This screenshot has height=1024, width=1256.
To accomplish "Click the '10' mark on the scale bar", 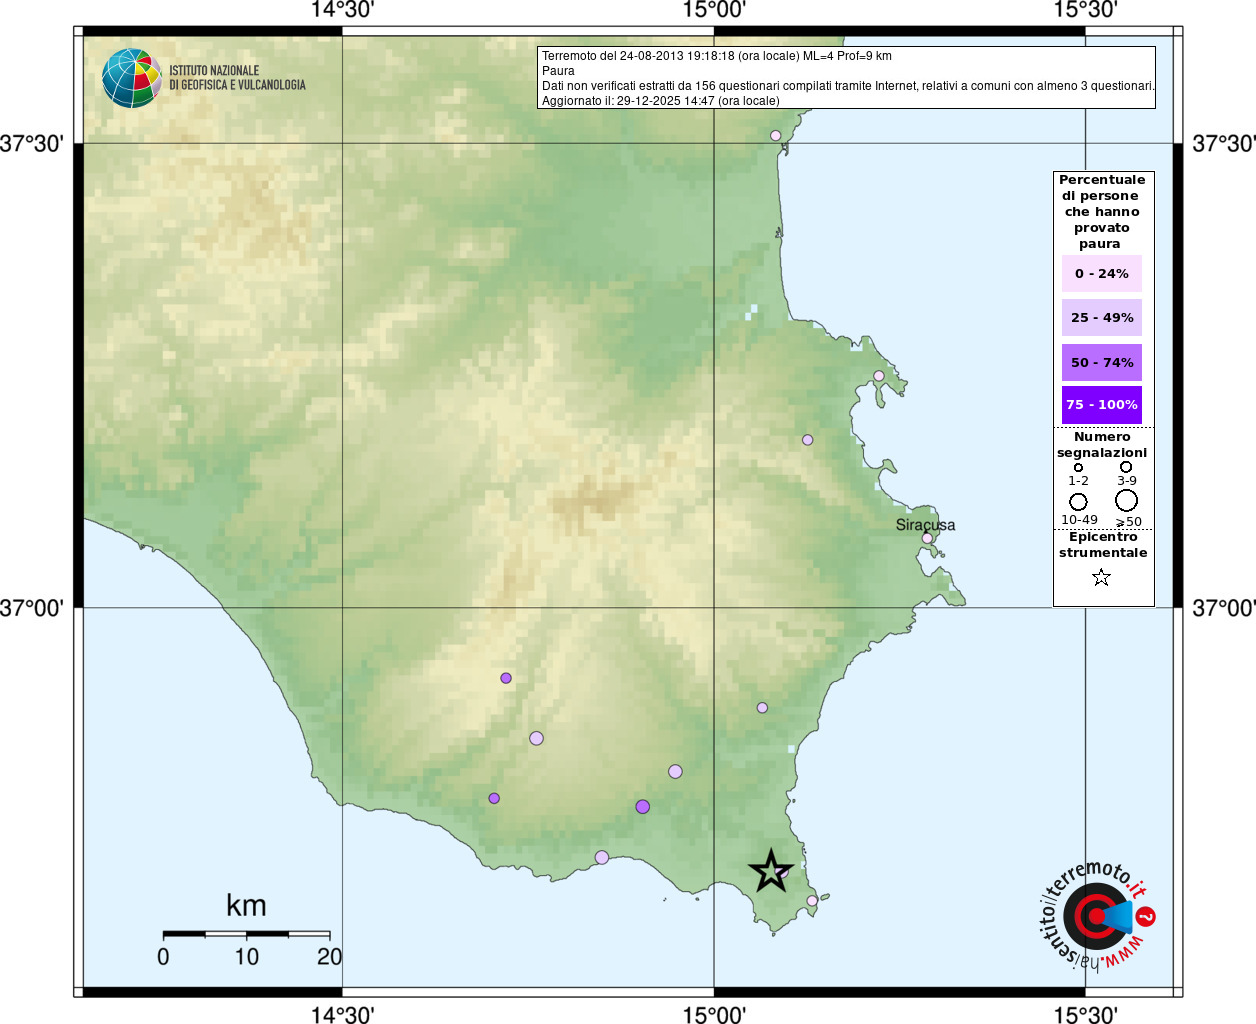I will [246, 957].
